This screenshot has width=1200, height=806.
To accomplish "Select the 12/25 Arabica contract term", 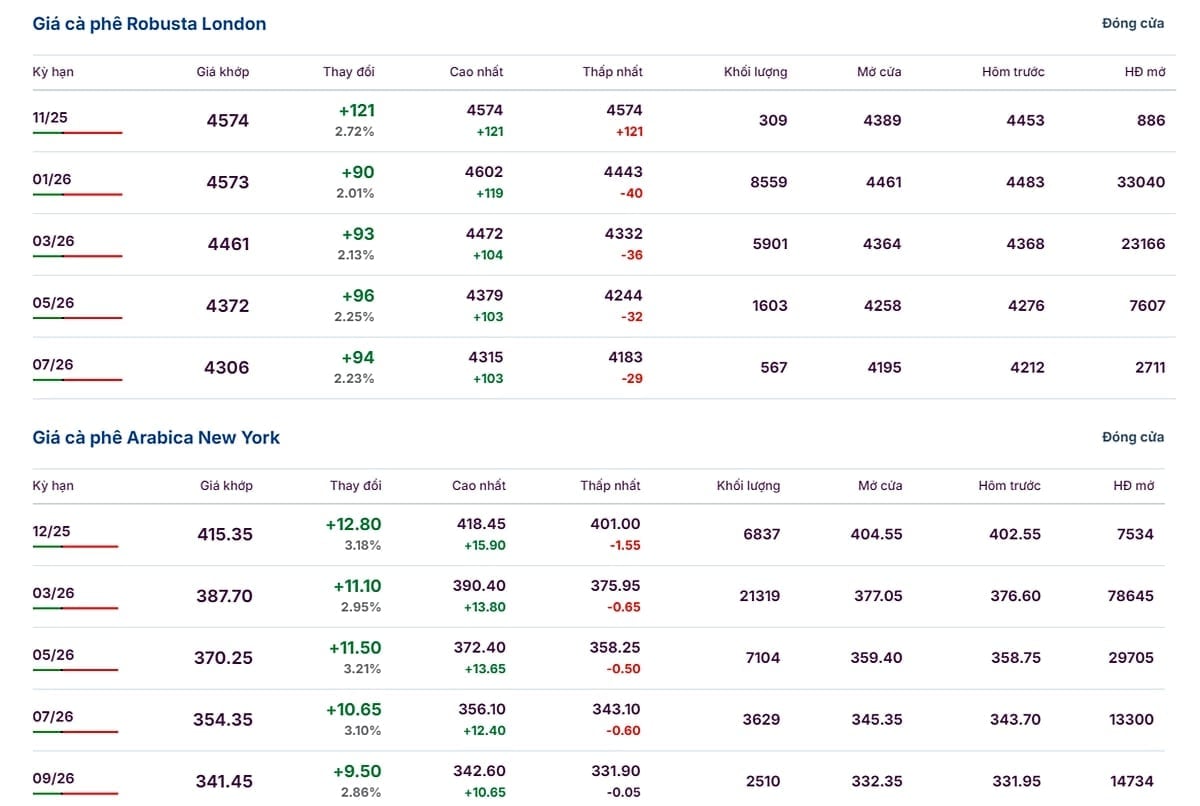I will point(52,532).
